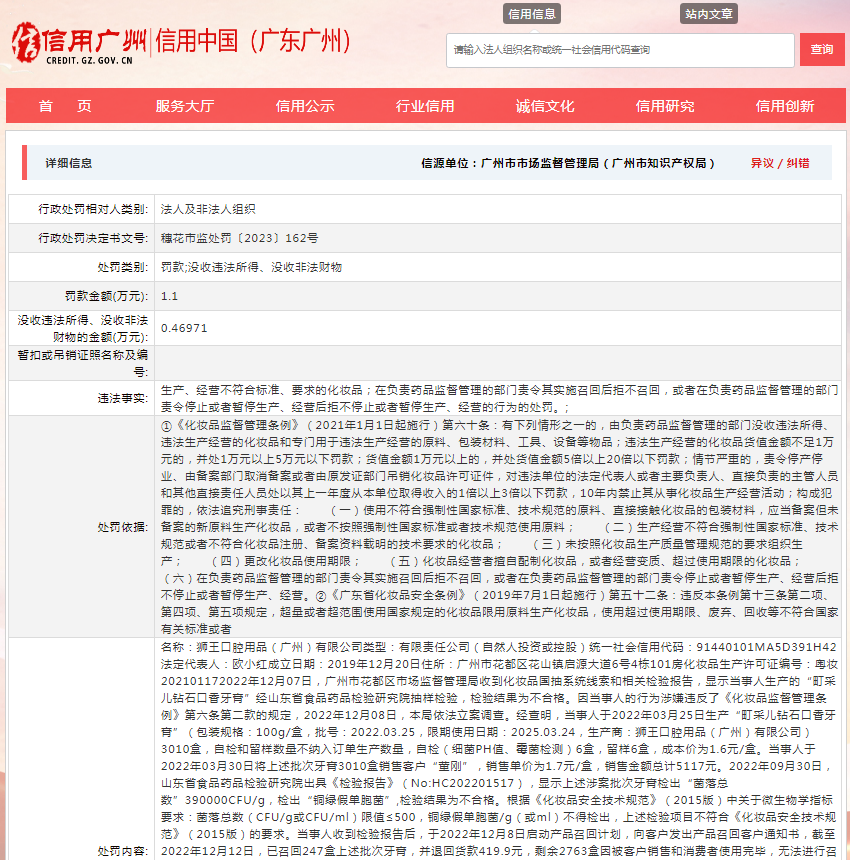Expand the 诚信文化 navigation menu
This screenshot has width=850, height=860.
pos(545,105)
